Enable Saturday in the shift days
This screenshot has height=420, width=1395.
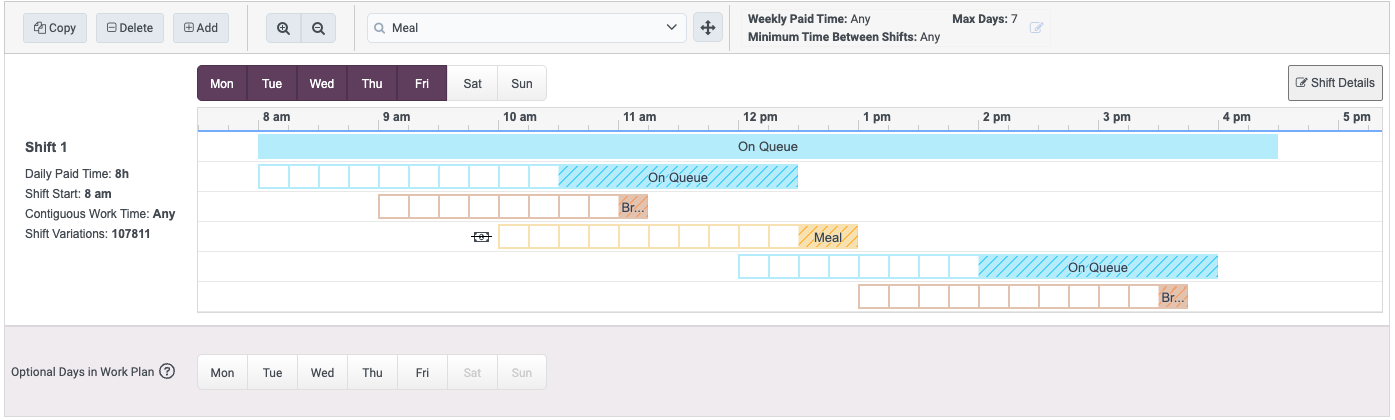(x=472, y=83)
